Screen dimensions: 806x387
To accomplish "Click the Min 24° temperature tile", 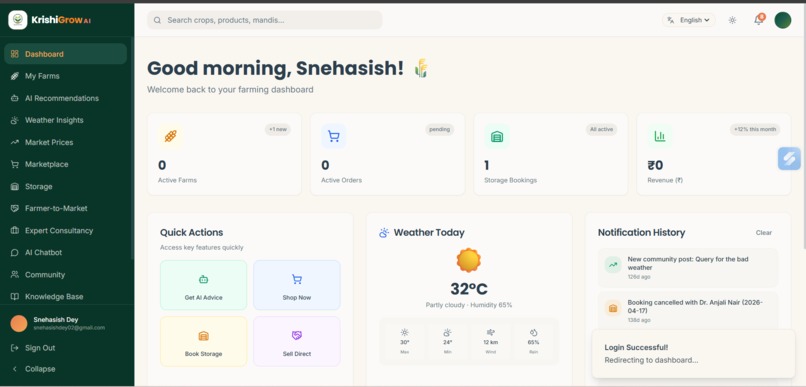I will (448, 341).
